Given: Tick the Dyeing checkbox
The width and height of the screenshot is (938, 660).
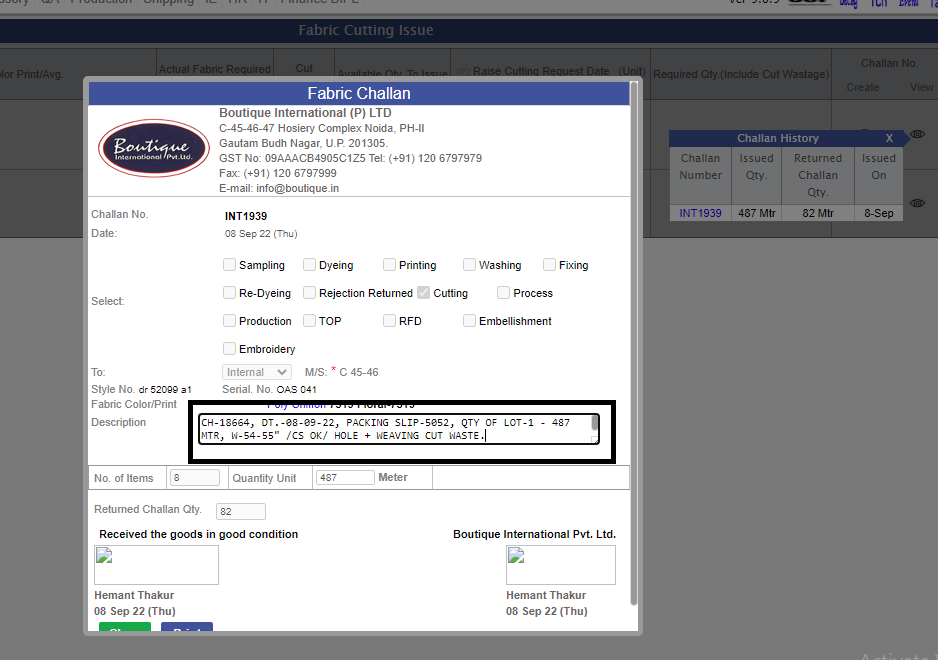Looking at the screenshot, I should point(309,264).
